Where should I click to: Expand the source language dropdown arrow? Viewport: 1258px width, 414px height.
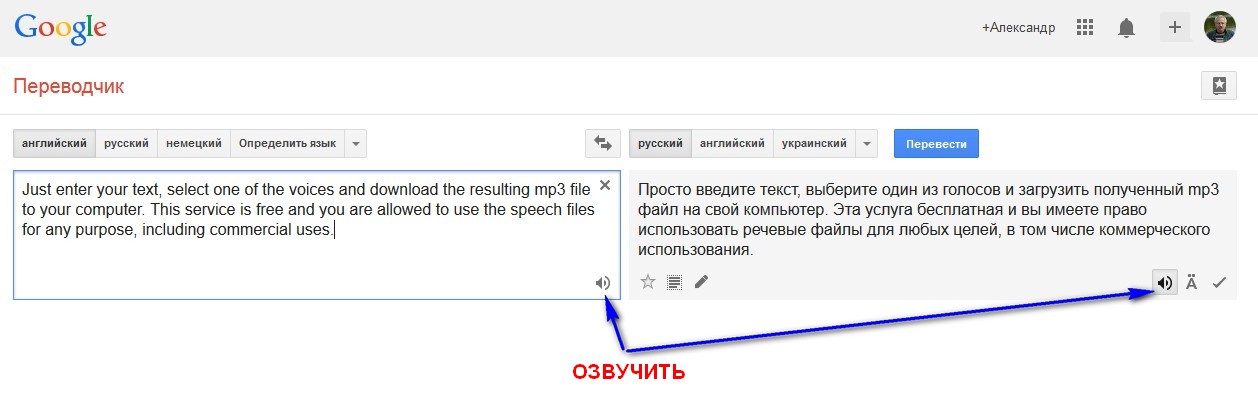pos(355,144)
